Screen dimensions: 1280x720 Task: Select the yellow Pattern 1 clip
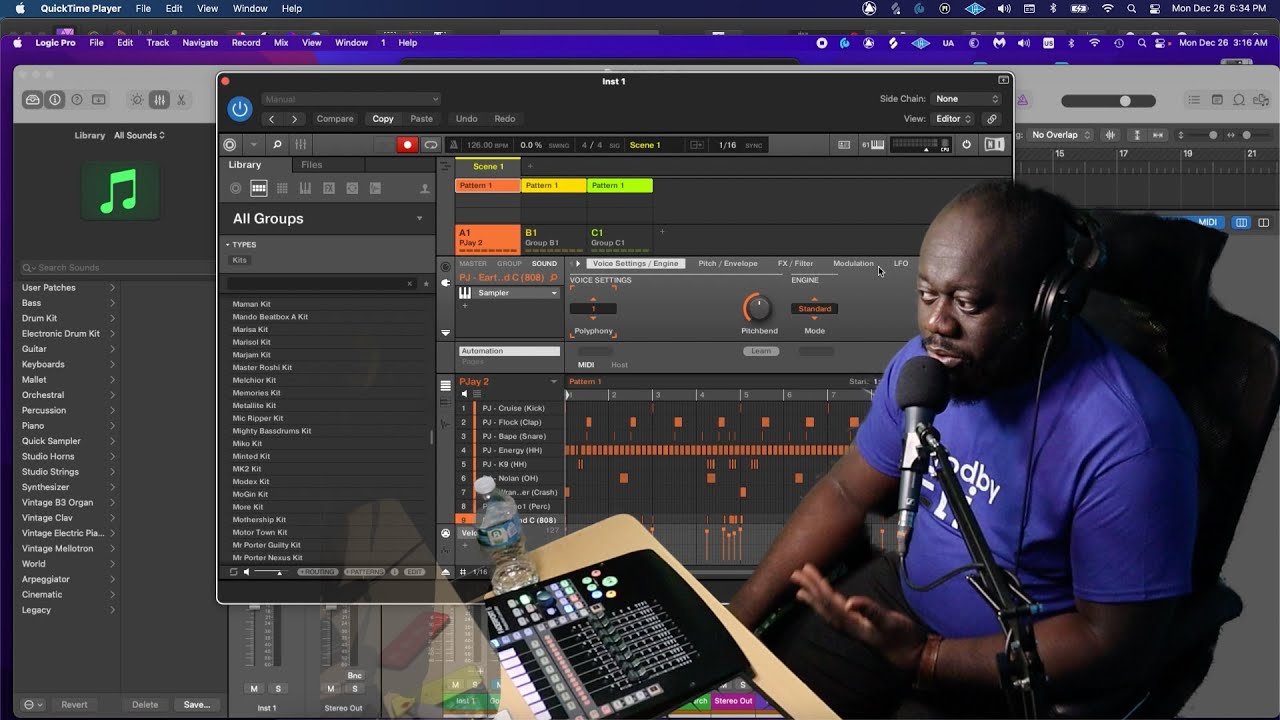click(x=554, y=186)
